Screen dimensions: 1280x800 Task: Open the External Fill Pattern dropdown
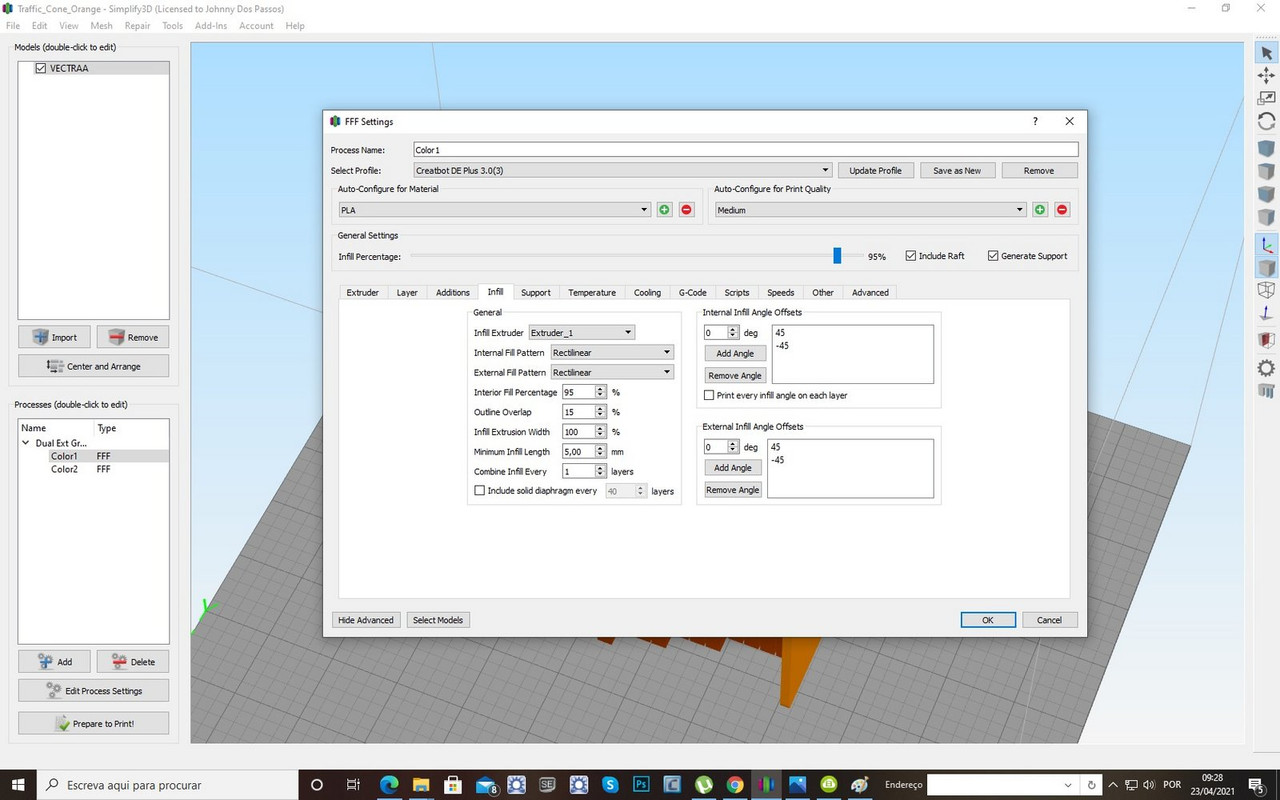[x=612, y=372]
